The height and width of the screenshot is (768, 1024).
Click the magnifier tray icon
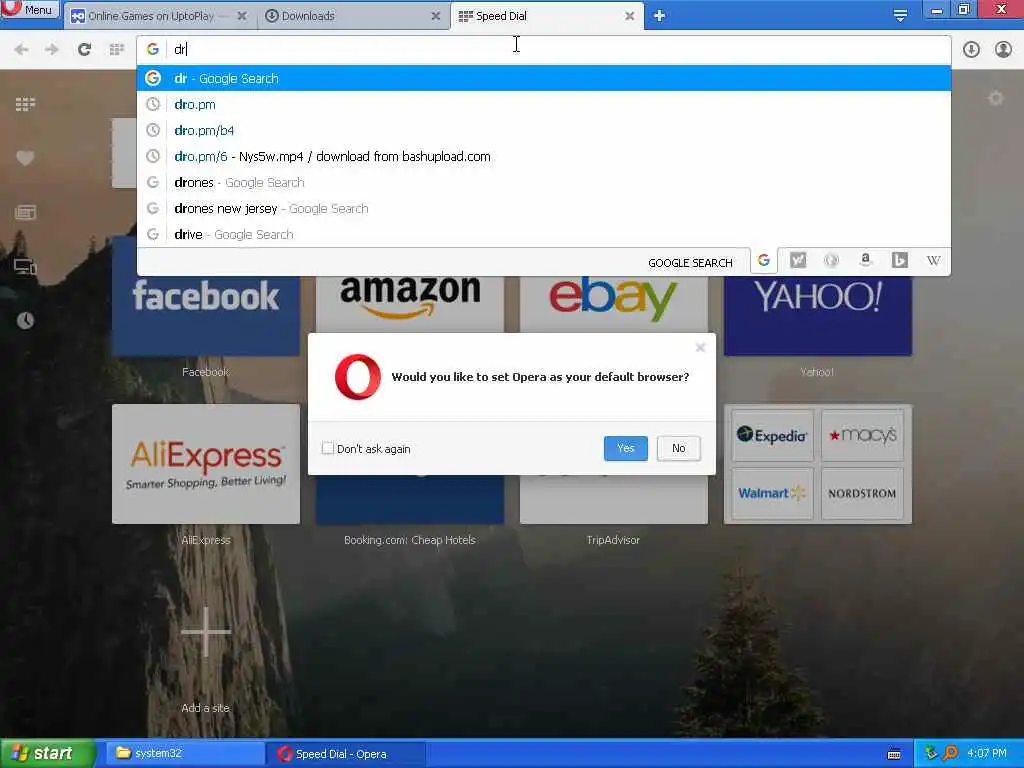coord(950,754)
